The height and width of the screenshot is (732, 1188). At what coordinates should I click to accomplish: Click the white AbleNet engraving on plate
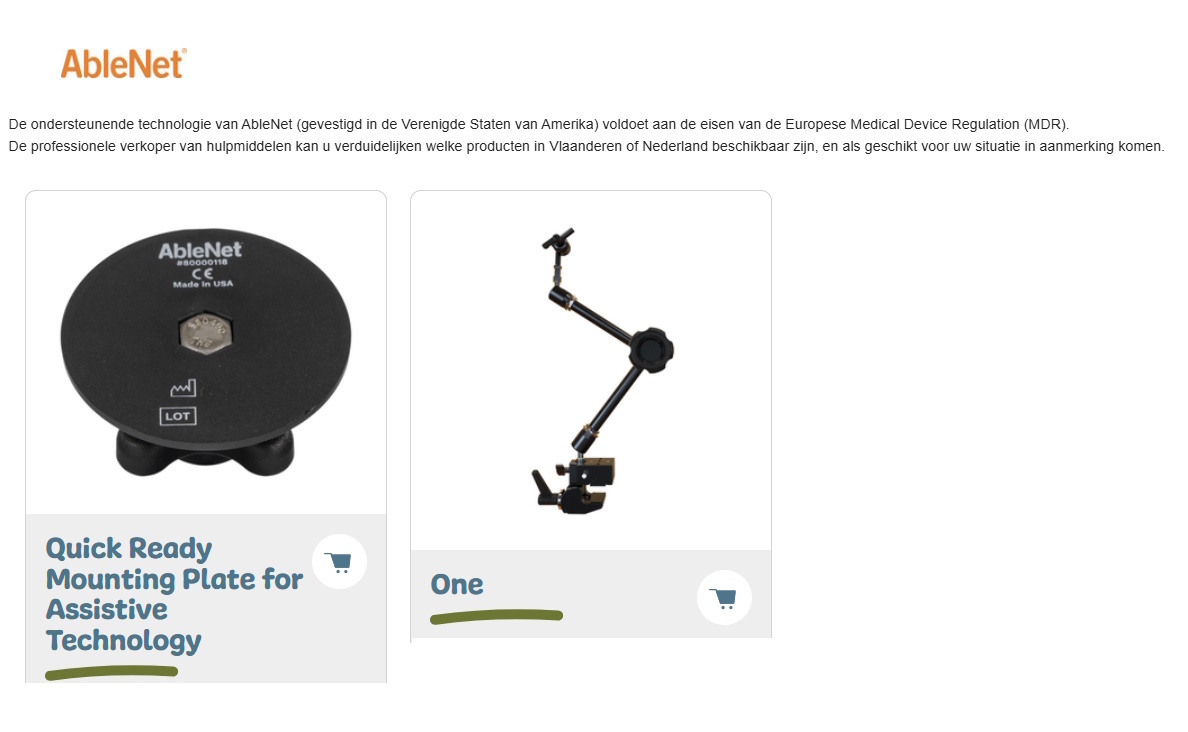pos(200,250)
